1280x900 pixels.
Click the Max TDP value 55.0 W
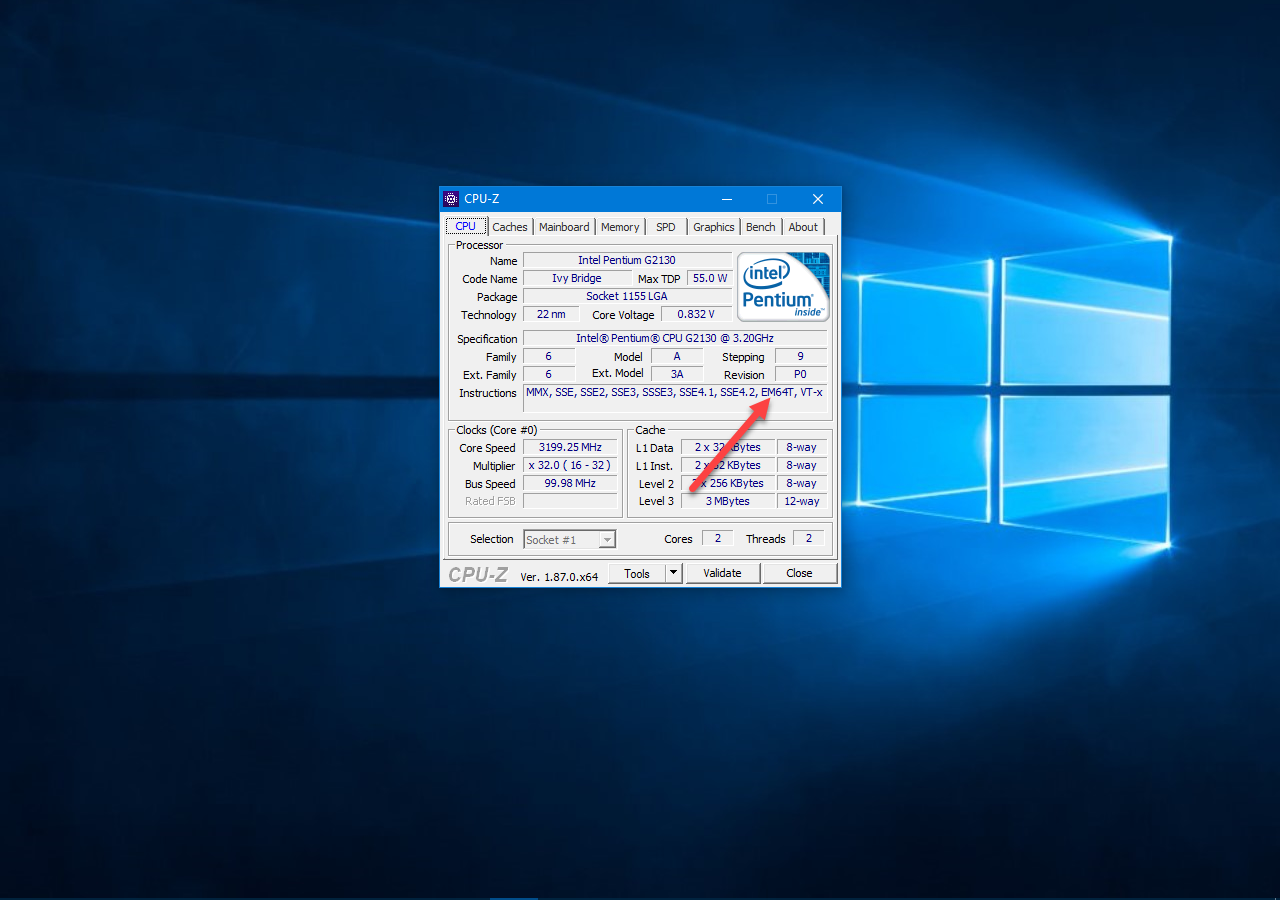pos(710,278)
